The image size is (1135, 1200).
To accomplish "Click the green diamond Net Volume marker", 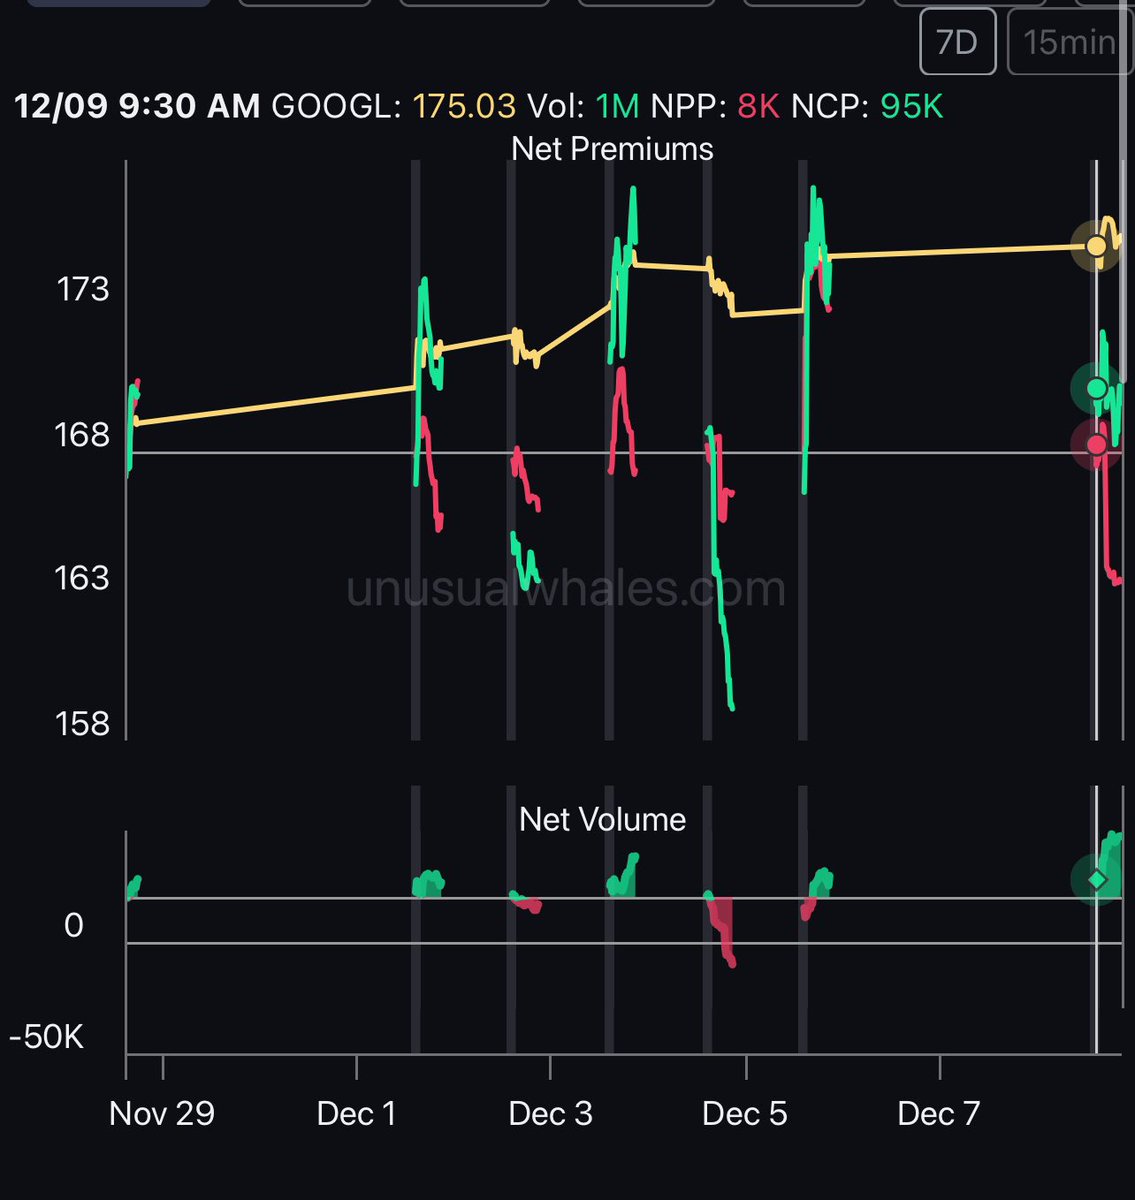I will tap(1097, 880).
